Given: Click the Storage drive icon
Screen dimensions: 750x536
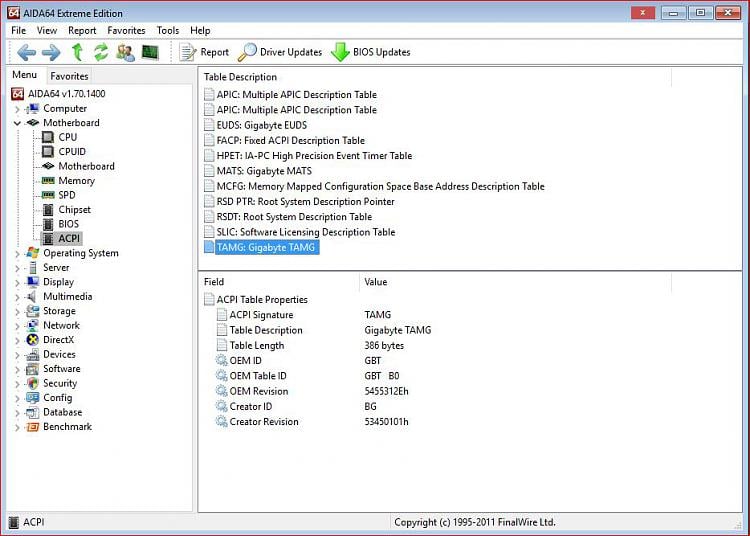Looking at the screenshot, I should (x=33, y=311).
